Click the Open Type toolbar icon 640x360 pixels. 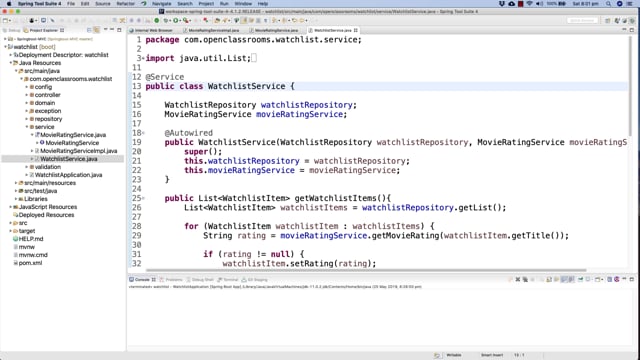tap(217, 20)
